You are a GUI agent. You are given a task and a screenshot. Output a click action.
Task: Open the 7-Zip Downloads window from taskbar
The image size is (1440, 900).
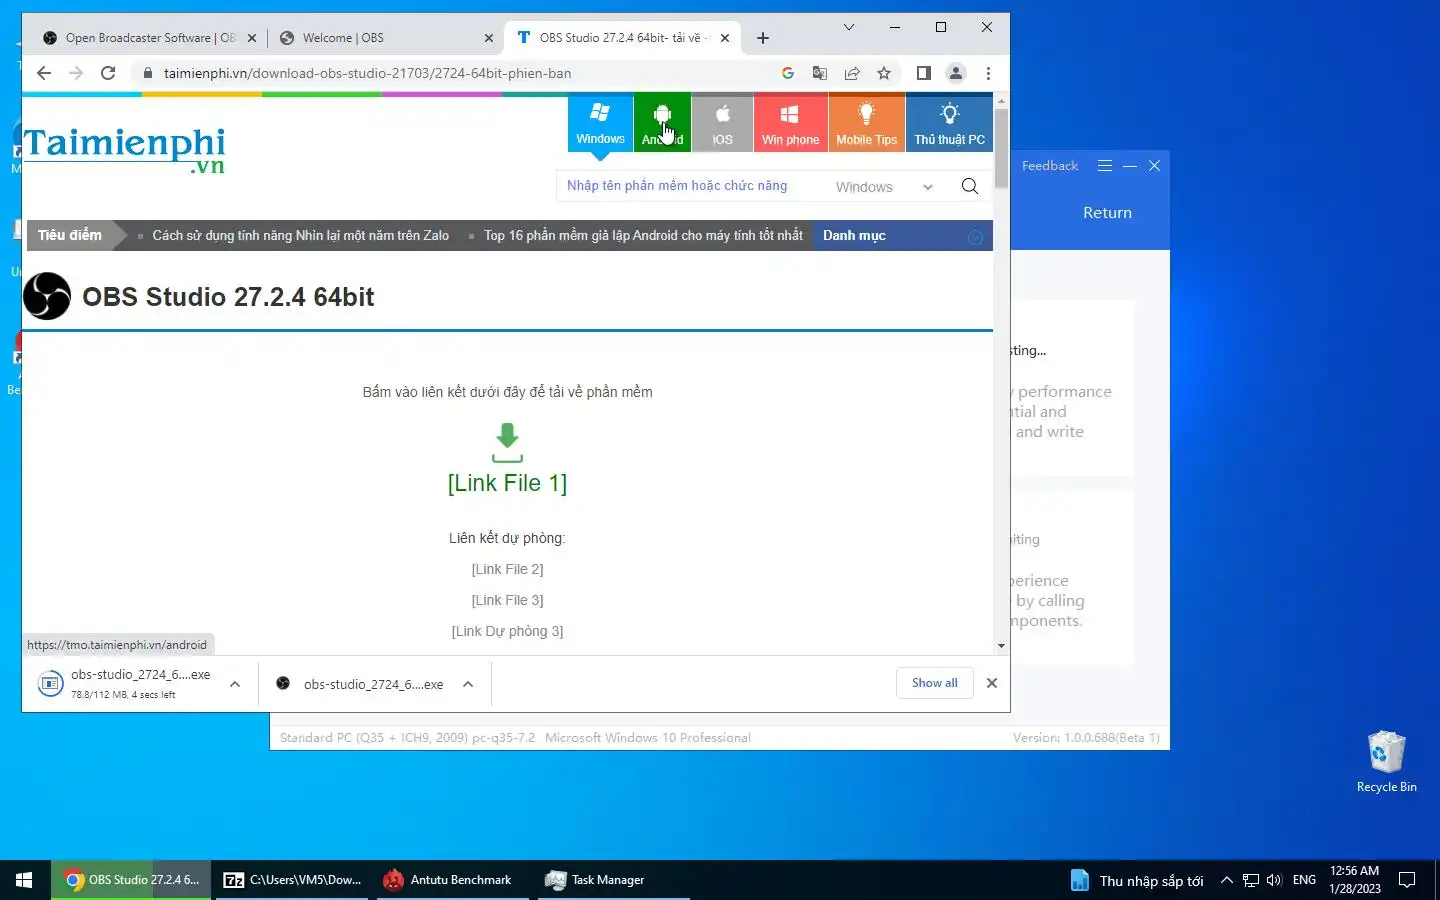pyautogui.click(x=292, y=880)
